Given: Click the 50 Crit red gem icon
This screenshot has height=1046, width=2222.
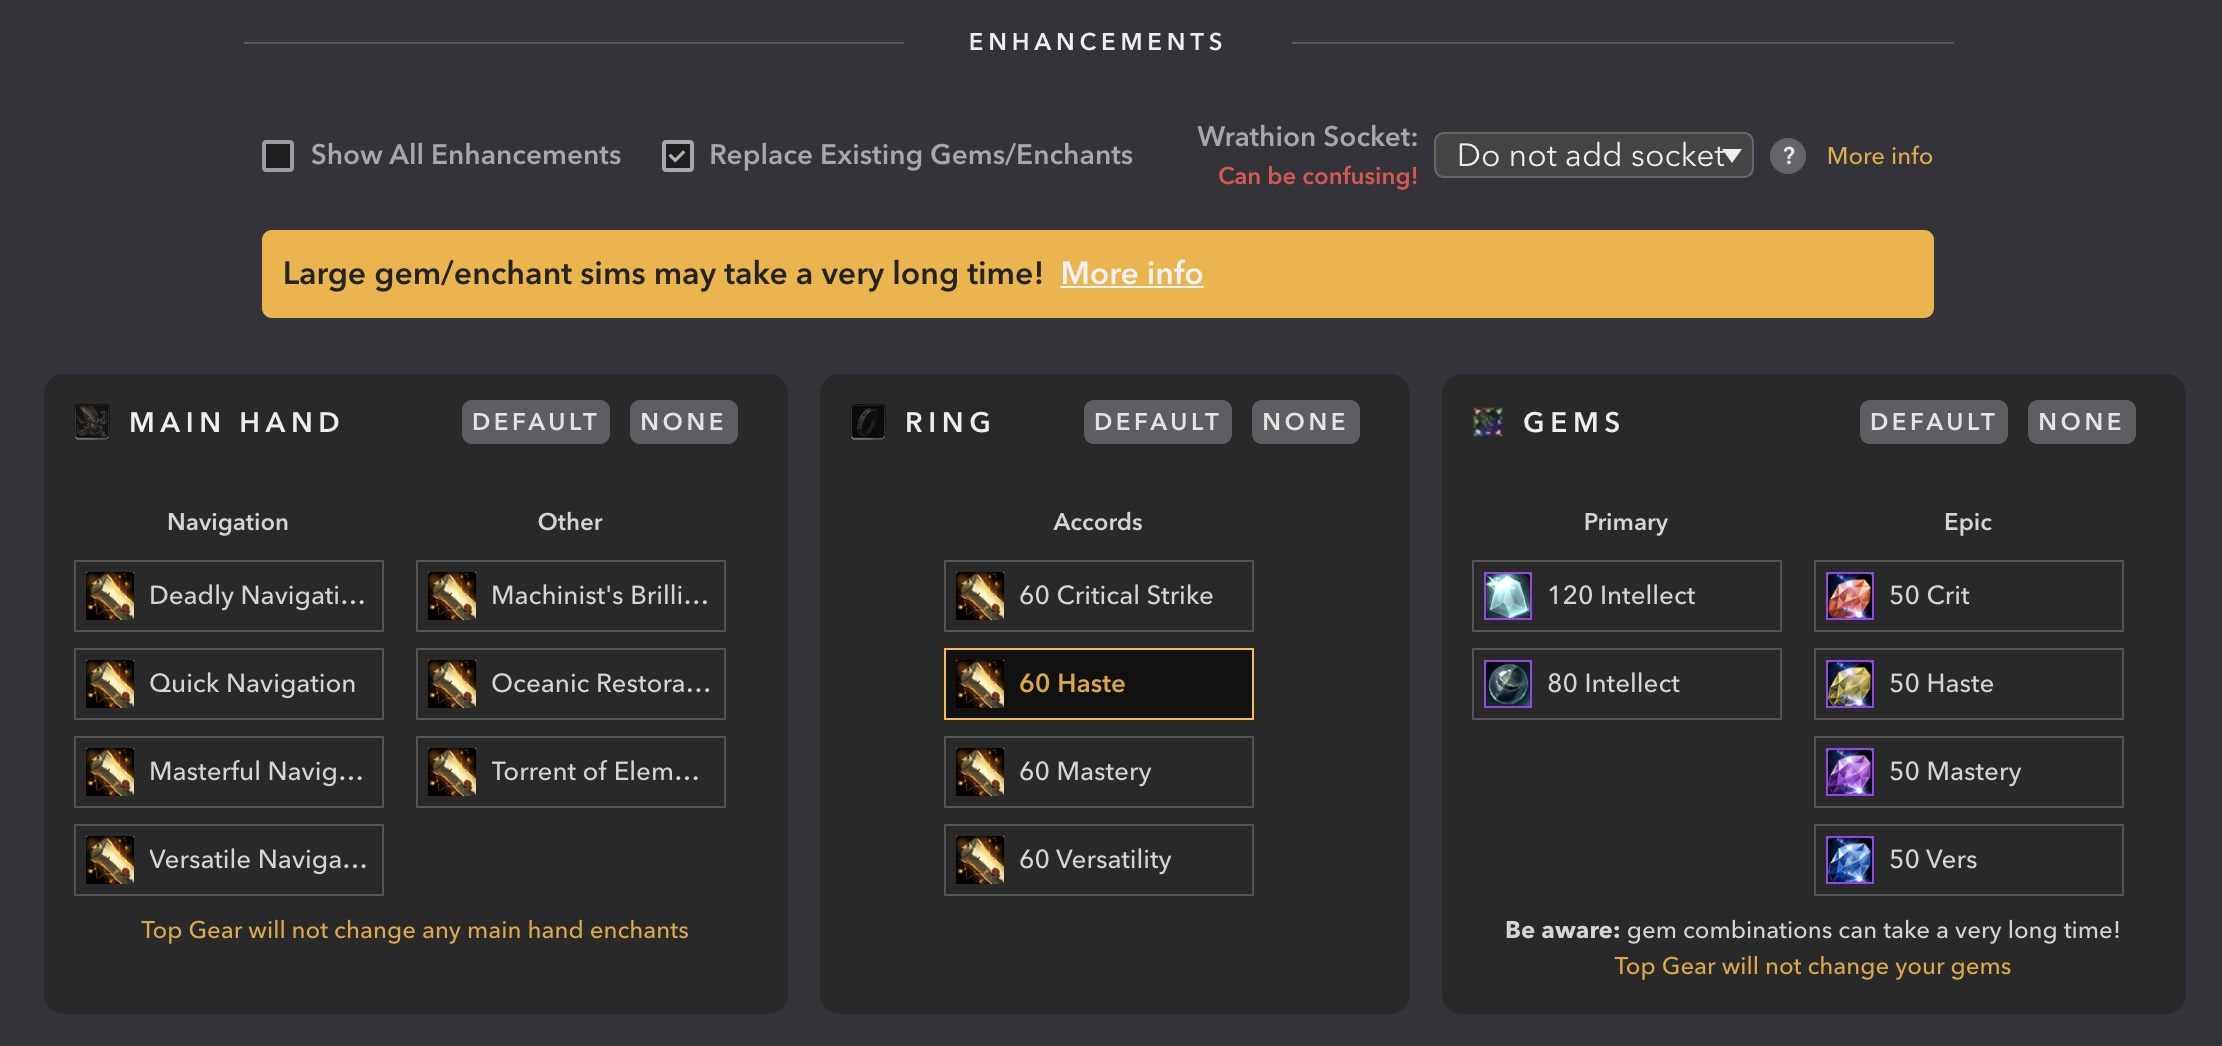Looking at the screenshot, I should click(1850, 596).
